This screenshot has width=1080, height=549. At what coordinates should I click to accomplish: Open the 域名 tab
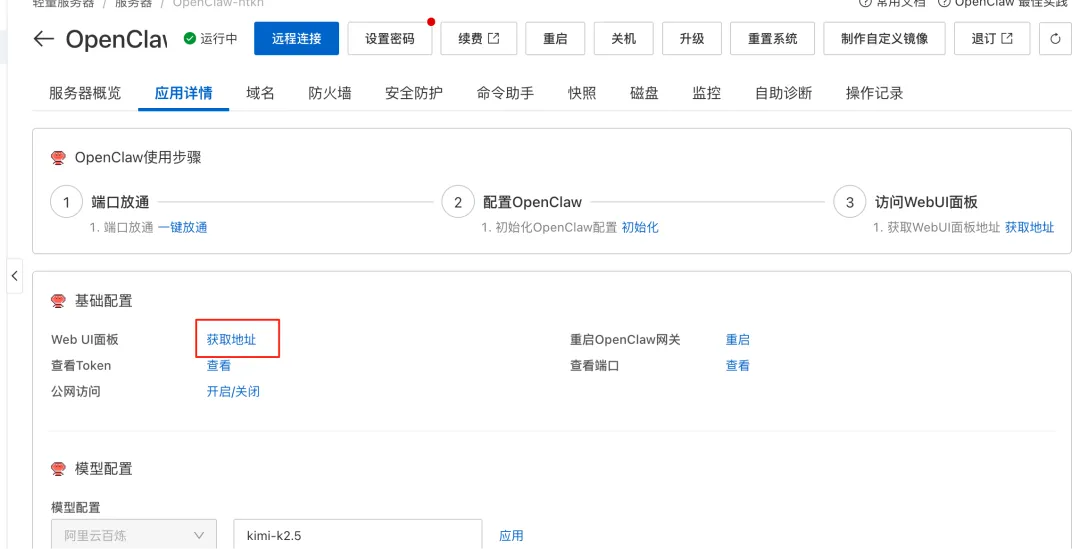[260, 93]
